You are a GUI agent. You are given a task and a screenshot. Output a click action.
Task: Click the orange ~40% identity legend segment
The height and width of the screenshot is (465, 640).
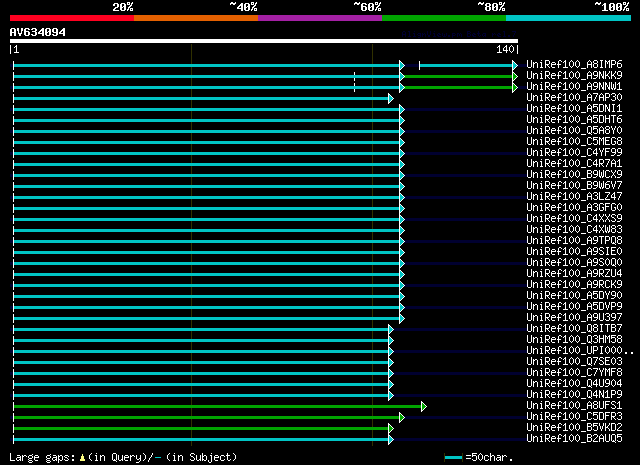point(196,18)
